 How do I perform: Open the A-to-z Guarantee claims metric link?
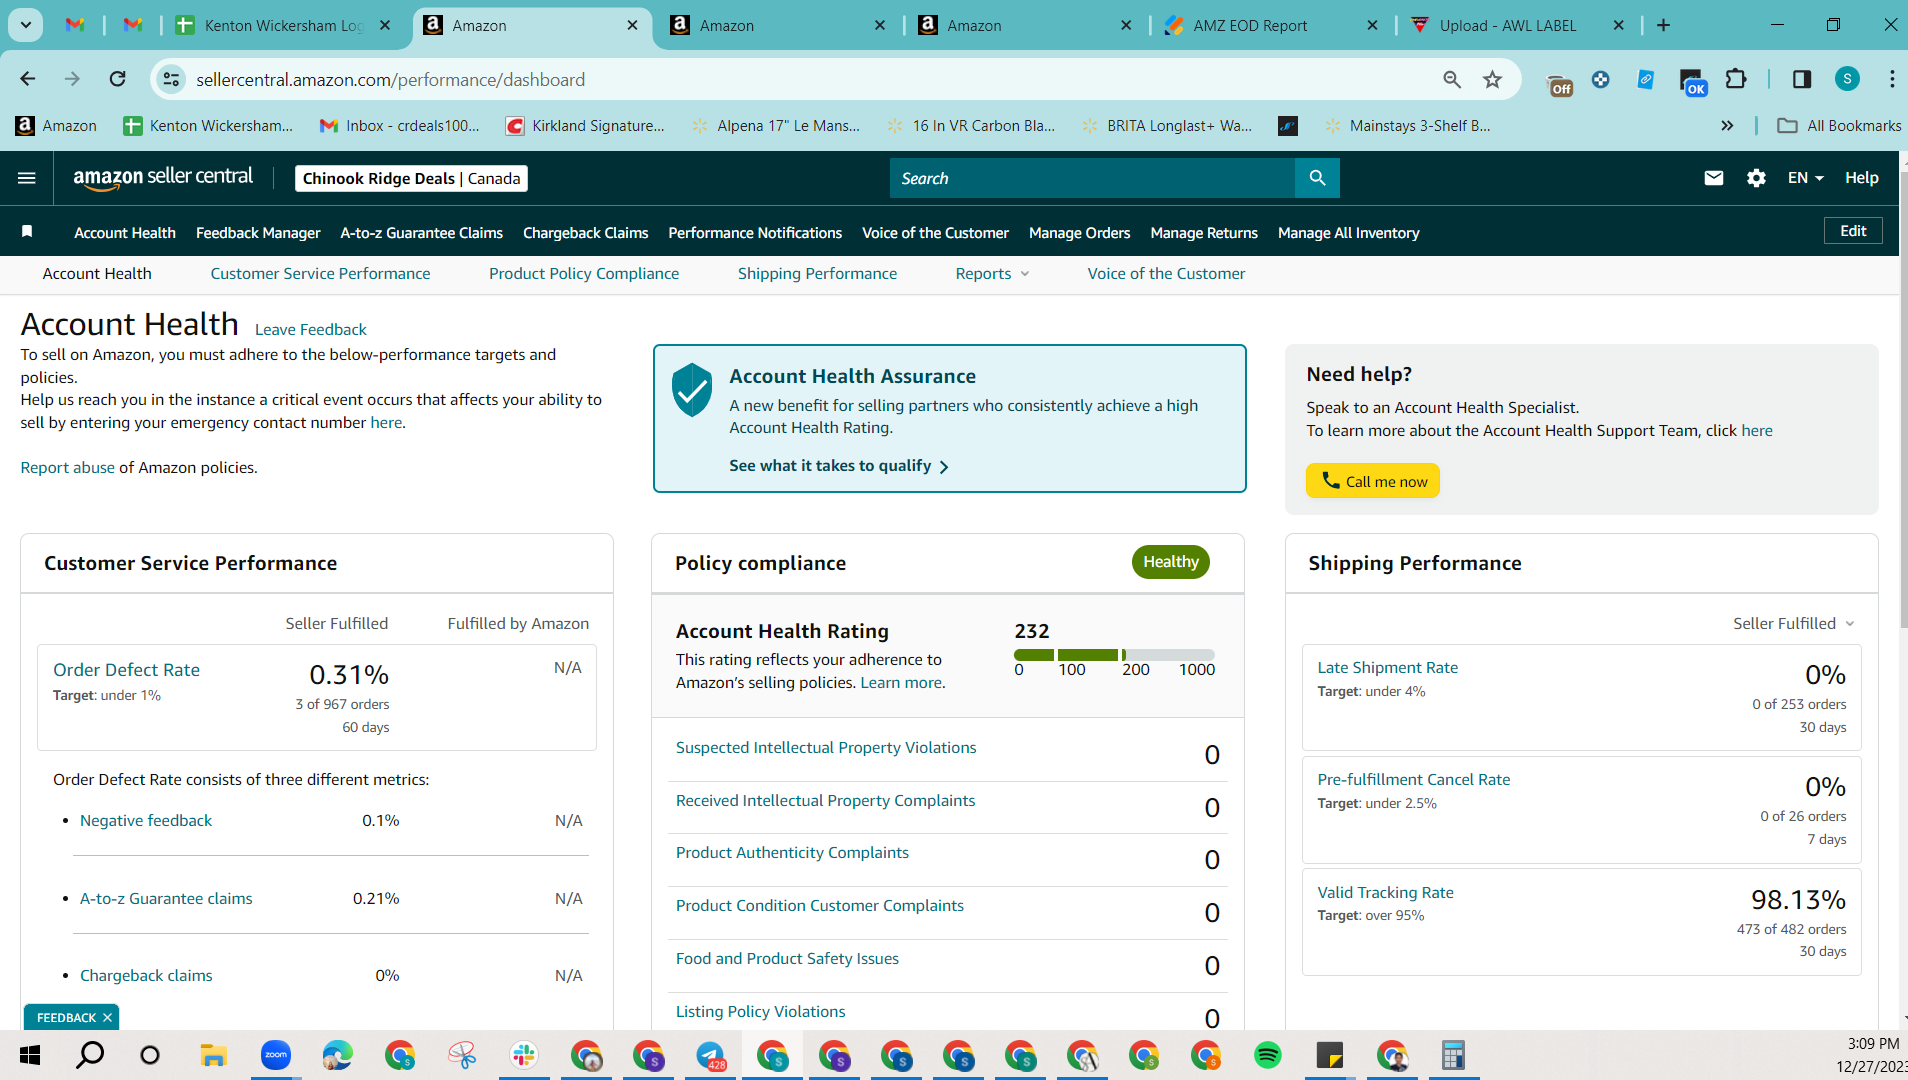(x=166, y=898)
